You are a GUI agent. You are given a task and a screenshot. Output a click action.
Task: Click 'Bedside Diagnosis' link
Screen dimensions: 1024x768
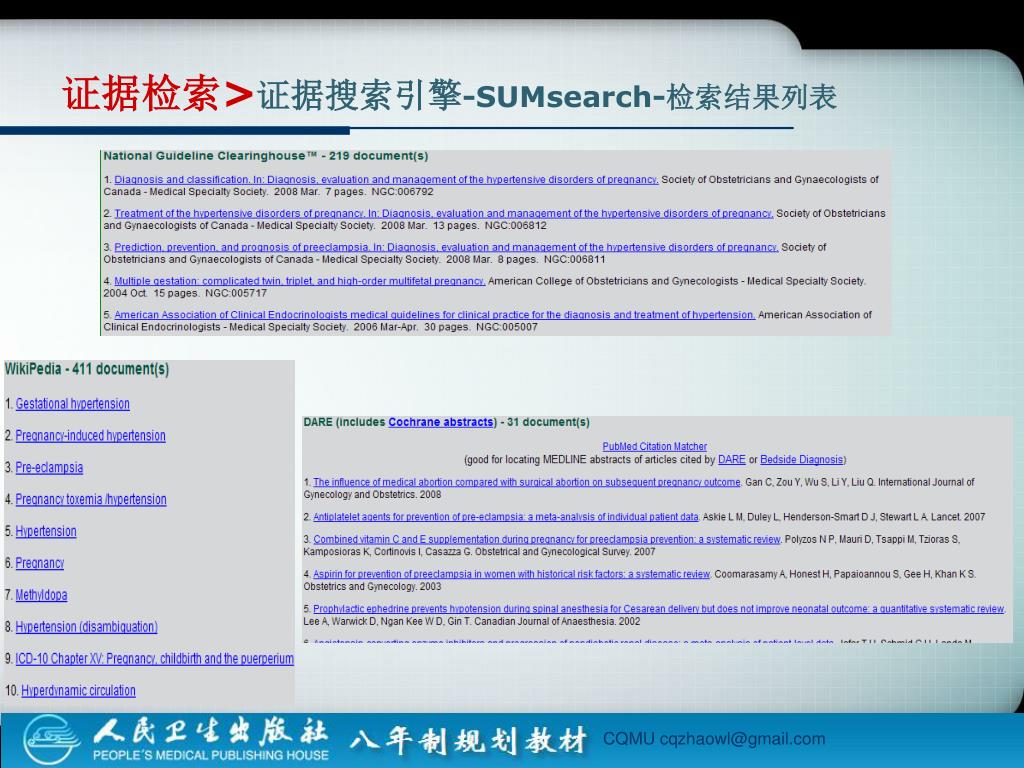[x=801, y=460]
